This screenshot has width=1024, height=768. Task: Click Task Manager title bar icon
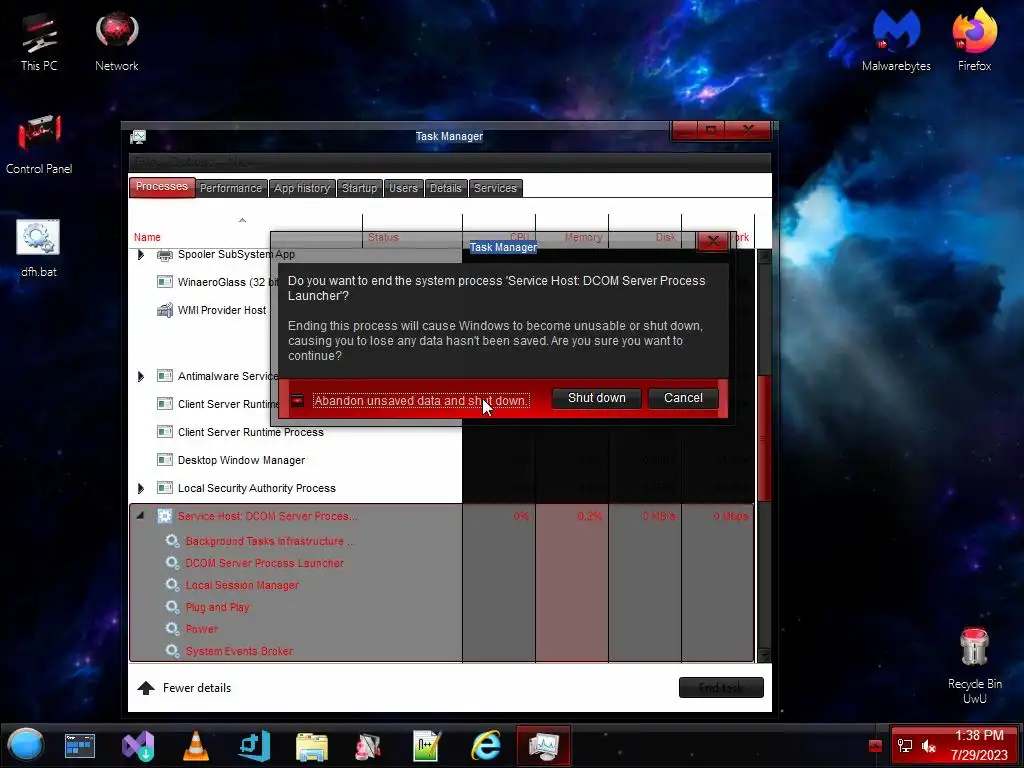138,136
